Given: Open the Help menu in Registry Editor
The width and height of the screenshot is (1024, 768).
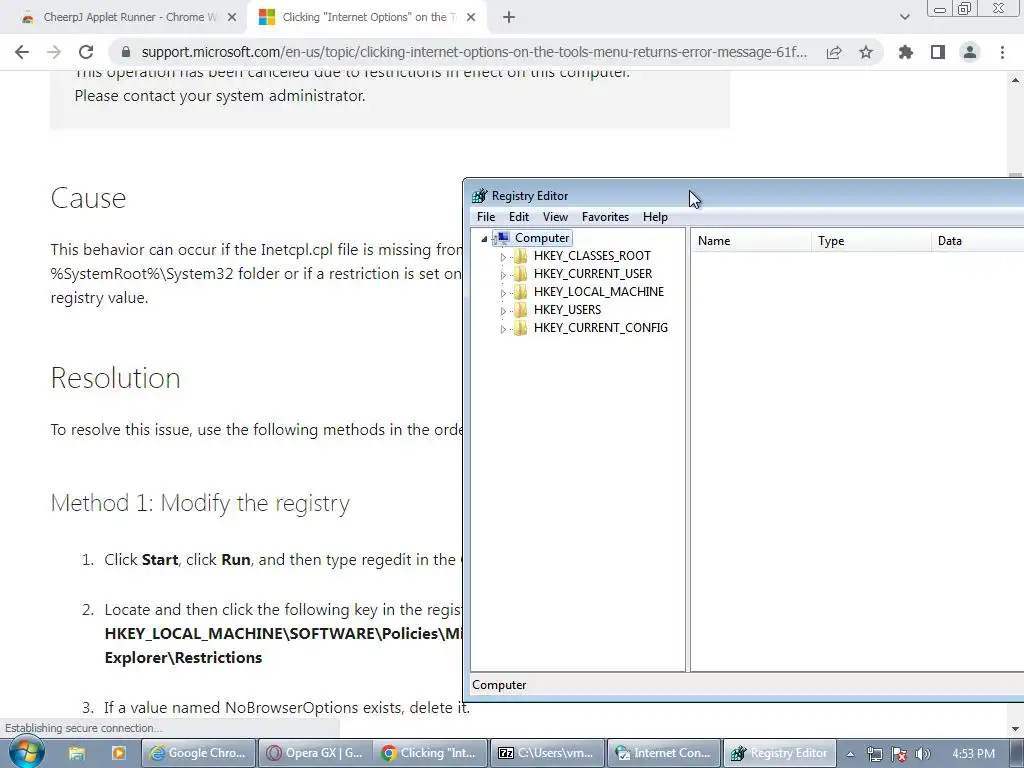Looking at the screenshot, I should coord(655,217).
